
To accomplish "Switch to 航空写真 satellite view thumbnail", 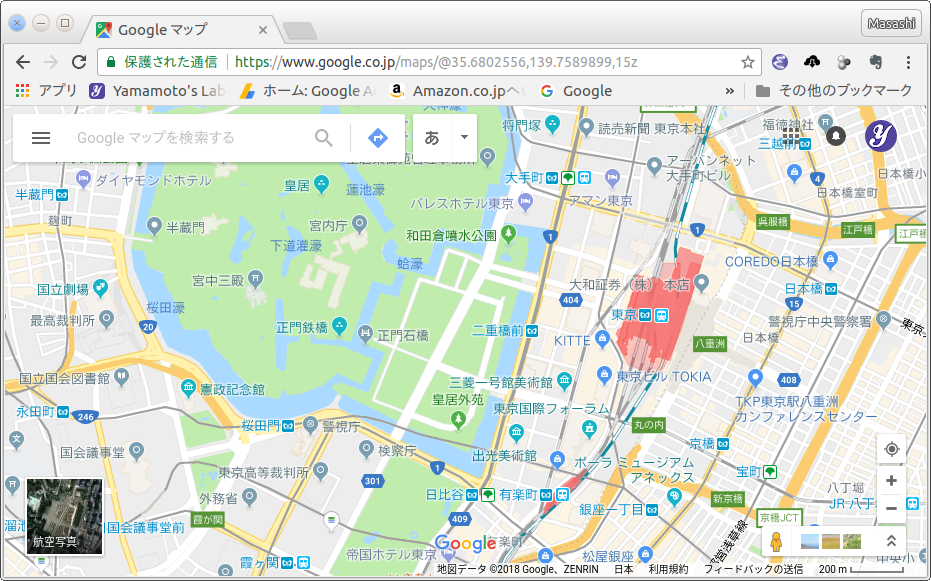I will pos(65,516).
